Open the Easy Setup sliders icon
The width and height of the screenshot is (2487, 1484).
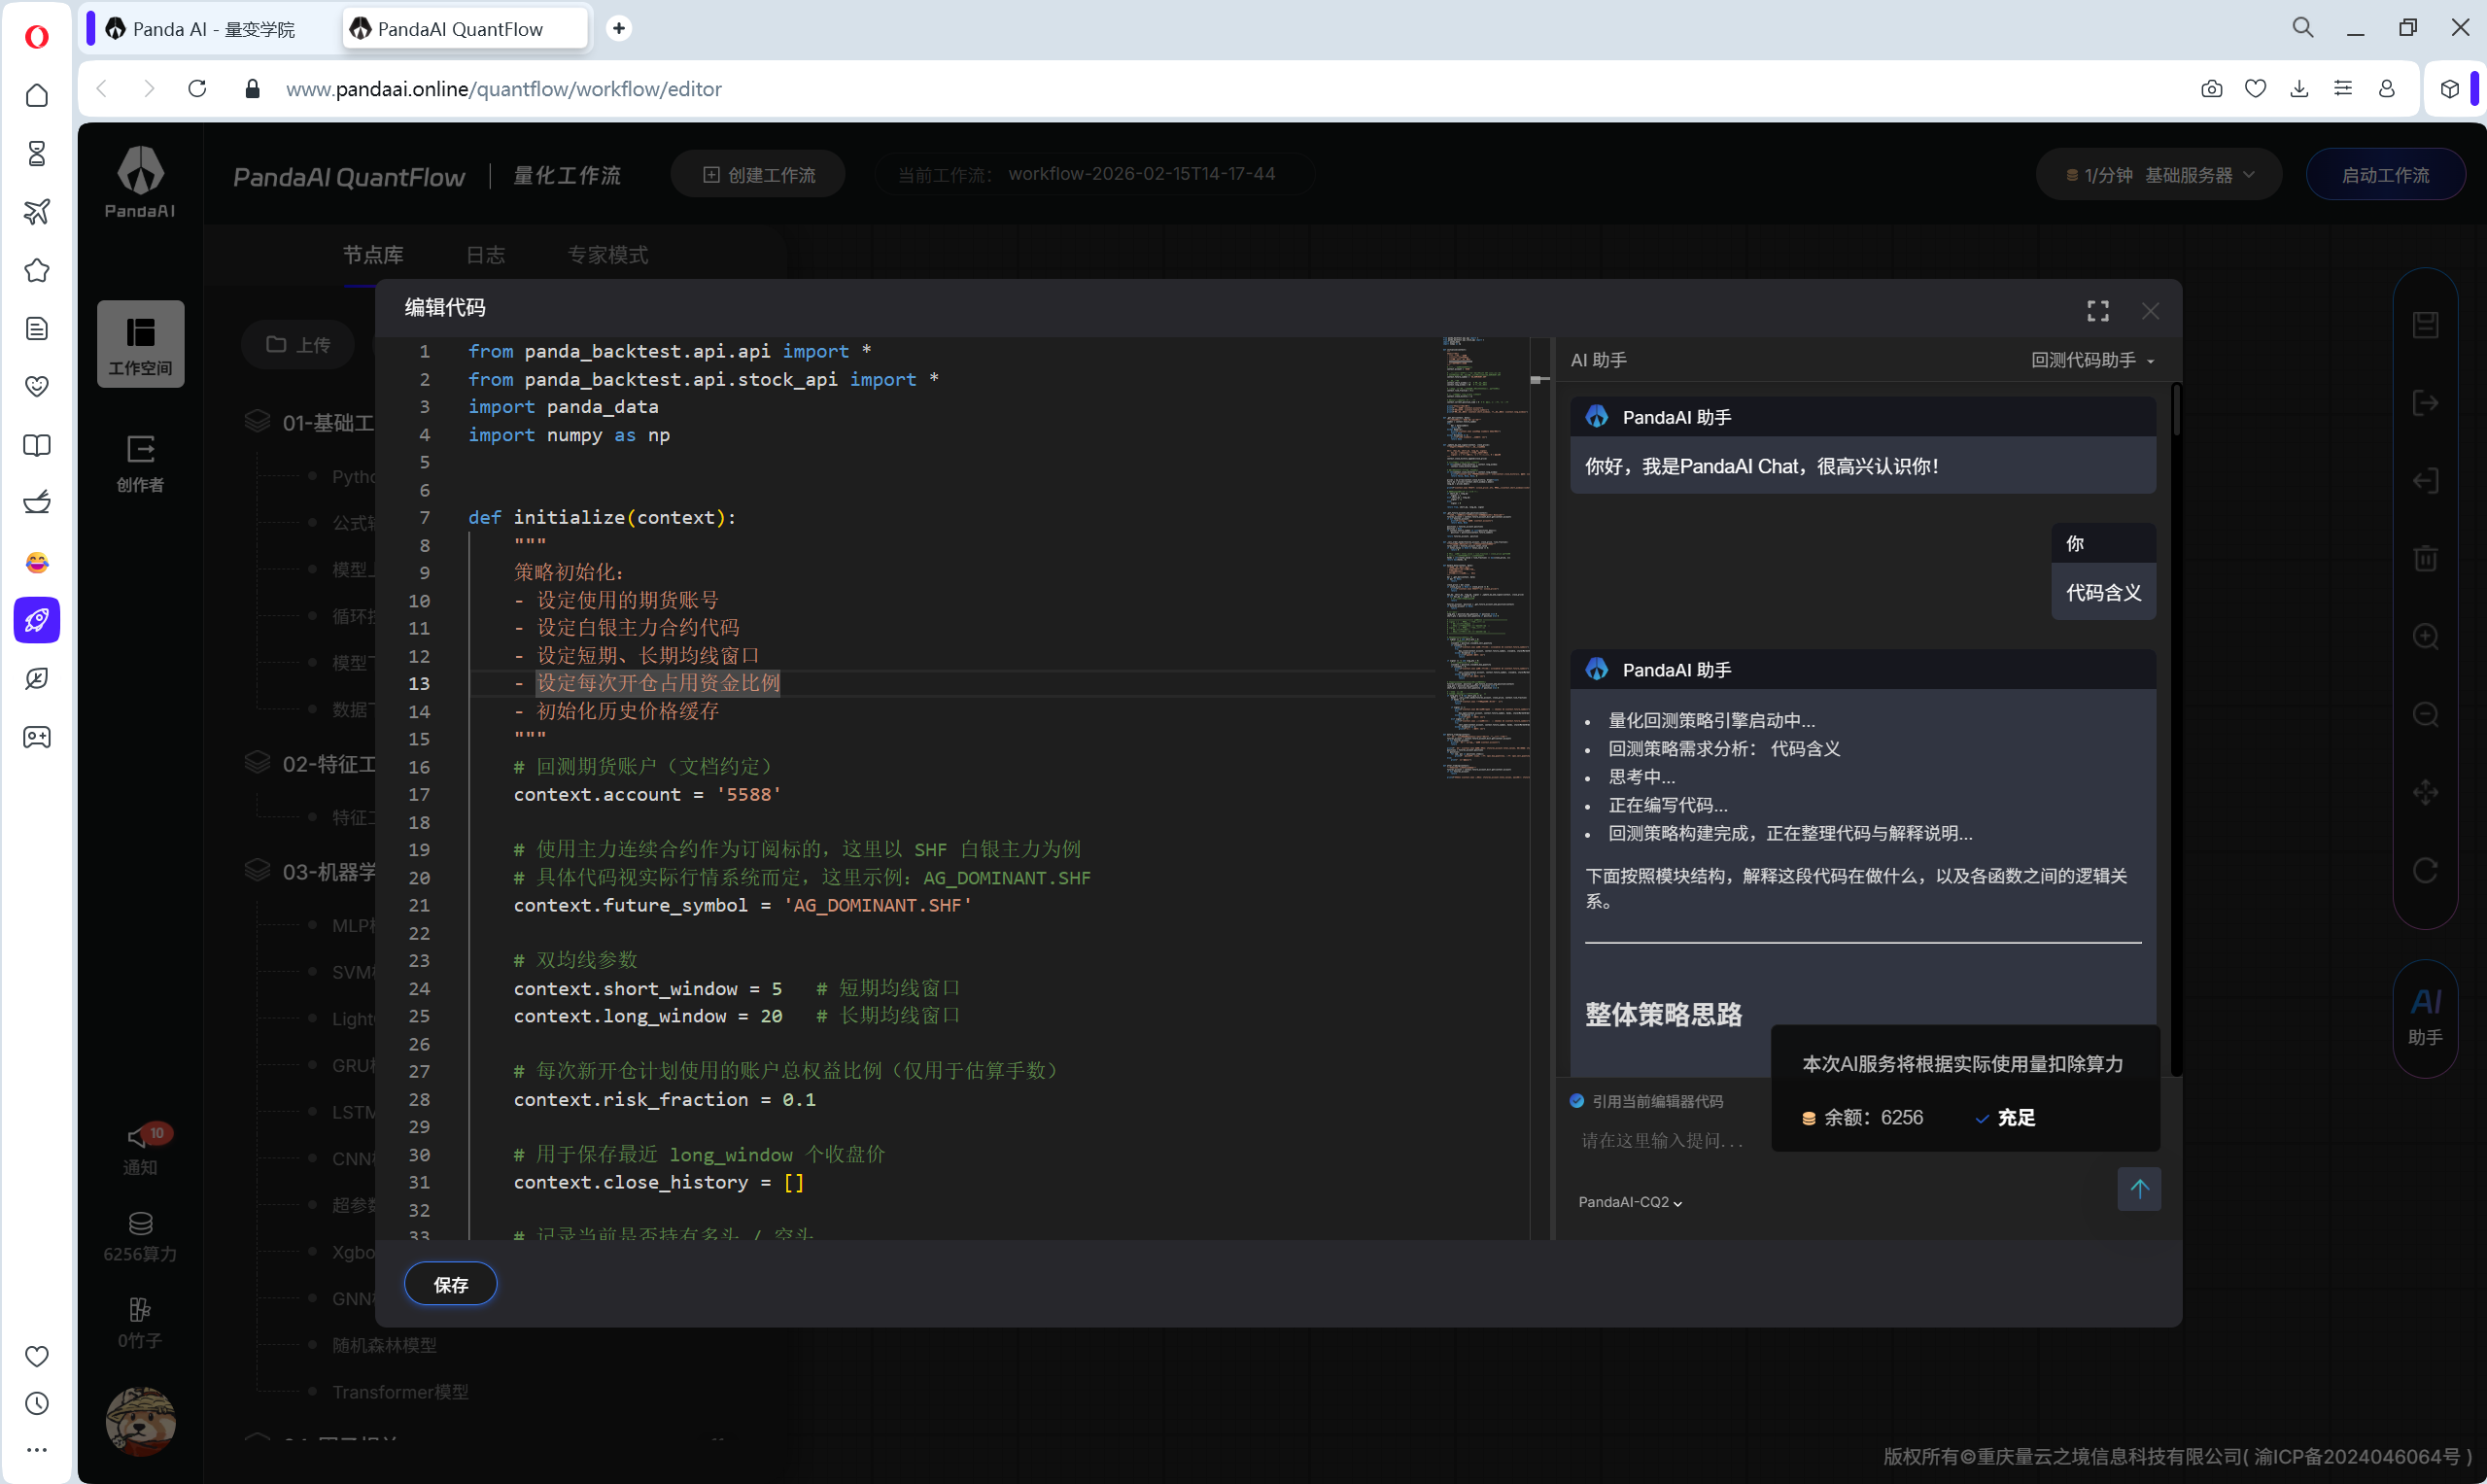tap(2343, 88)
